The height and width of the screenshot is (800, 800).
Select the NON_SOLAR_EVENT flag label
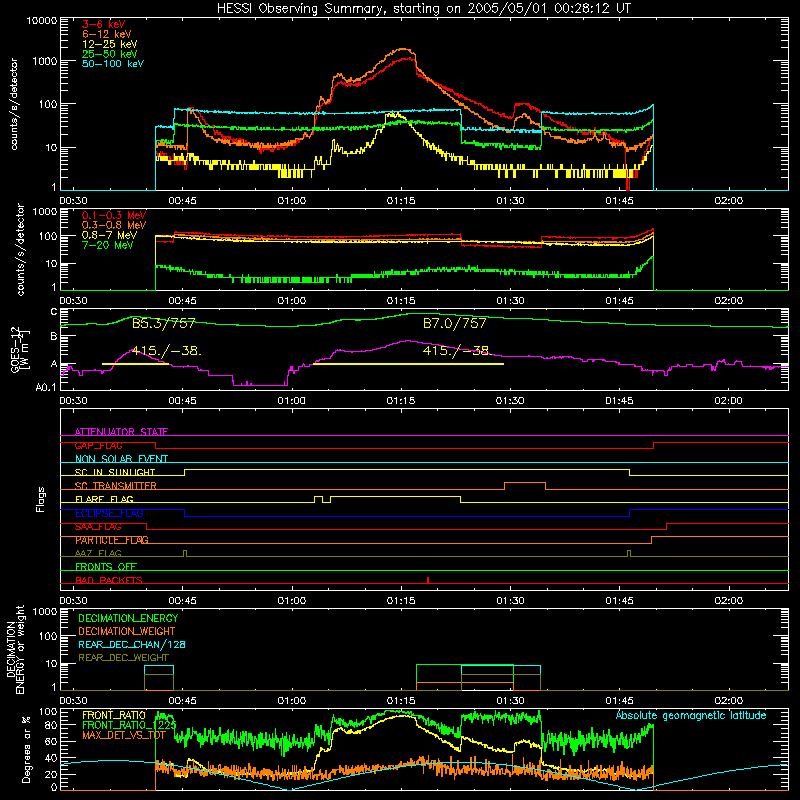[x=121, y=459]
